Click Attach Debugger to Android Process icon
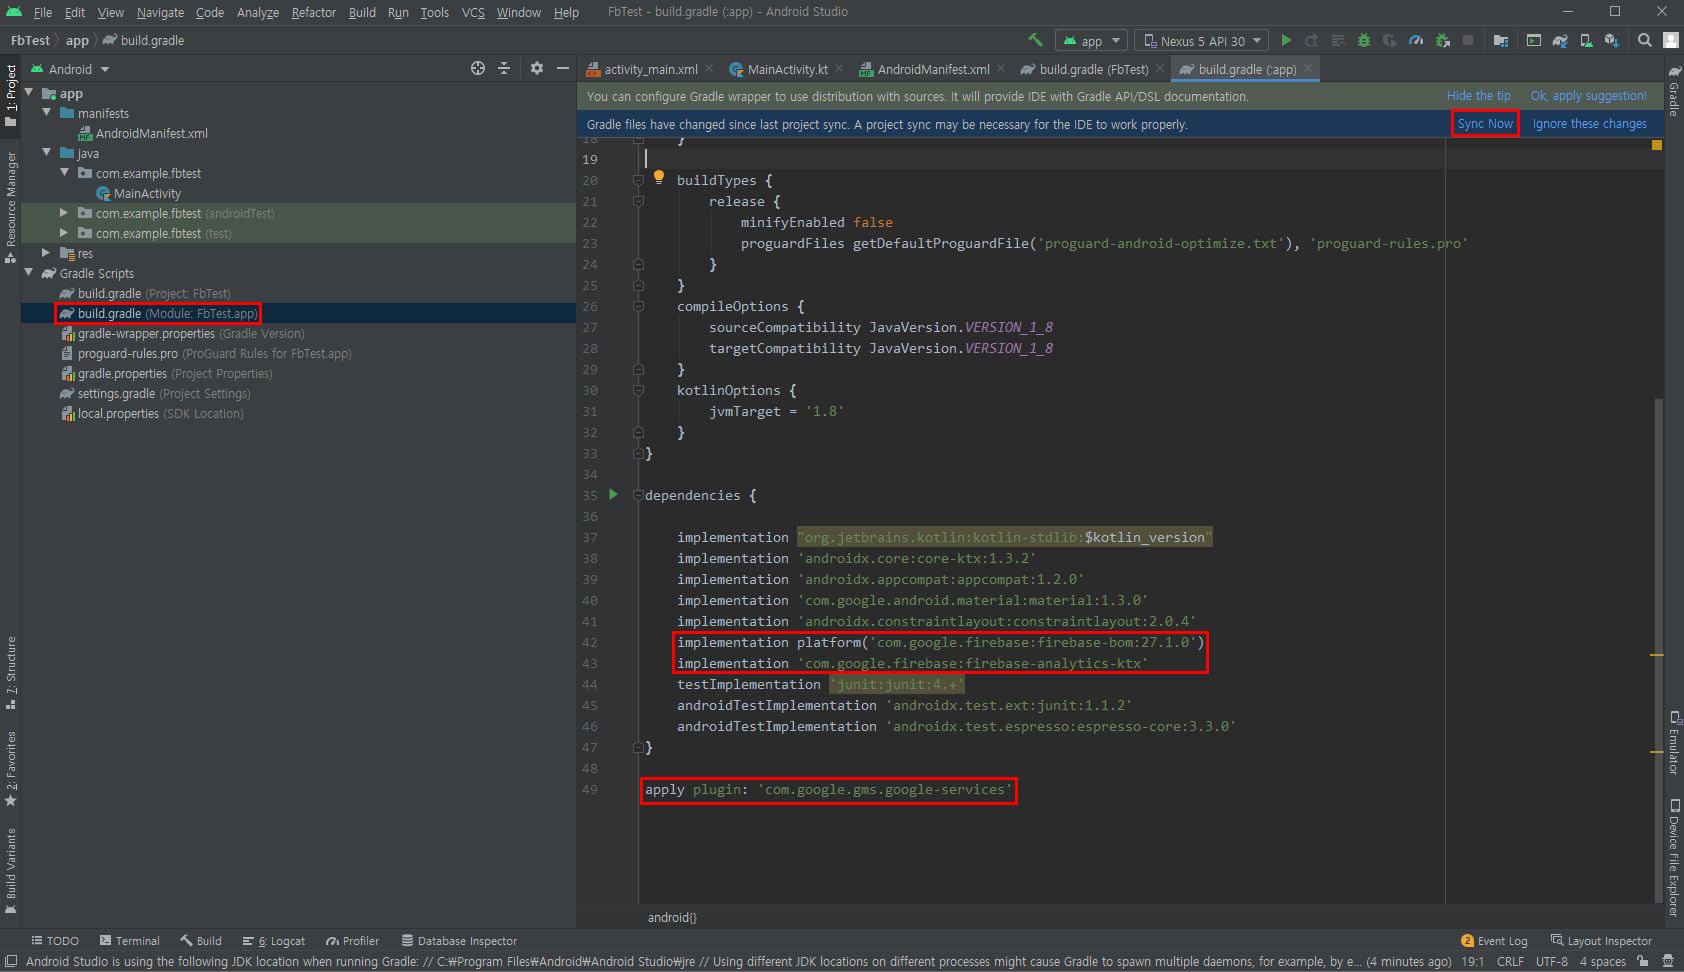 coord(1442,40)
